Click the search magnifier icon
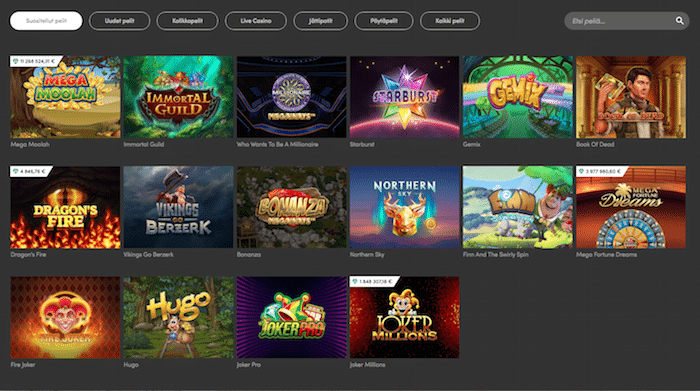This screenshot has width=700, height=391. click(679, 21)
